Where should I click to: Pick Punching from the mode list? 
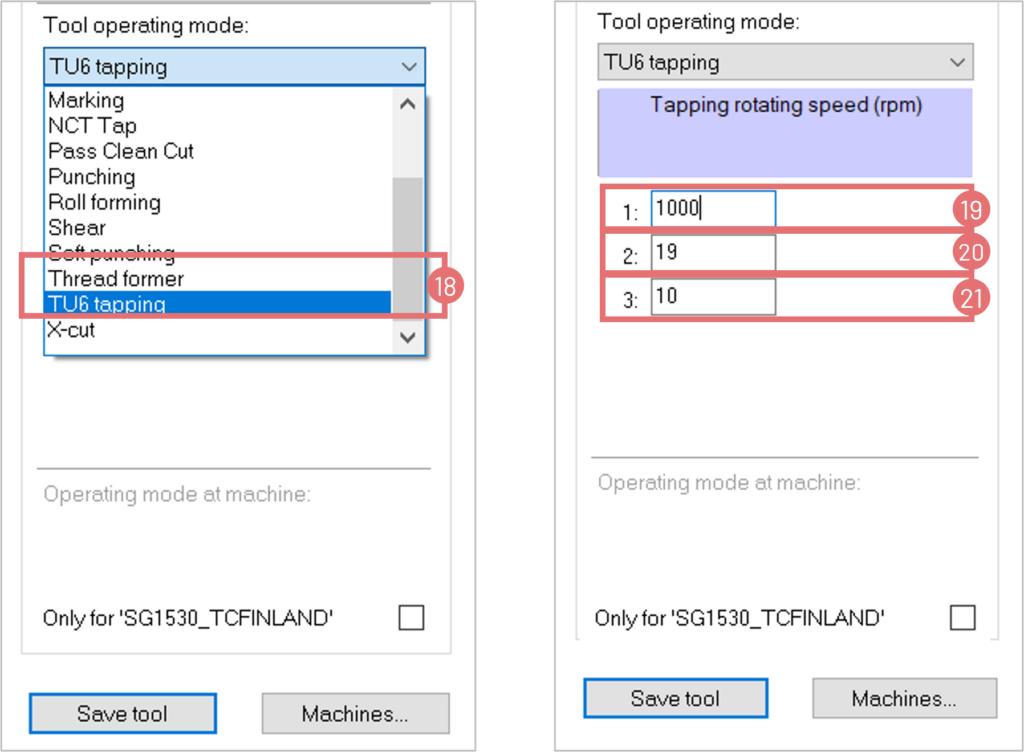(x=92, y=177)
